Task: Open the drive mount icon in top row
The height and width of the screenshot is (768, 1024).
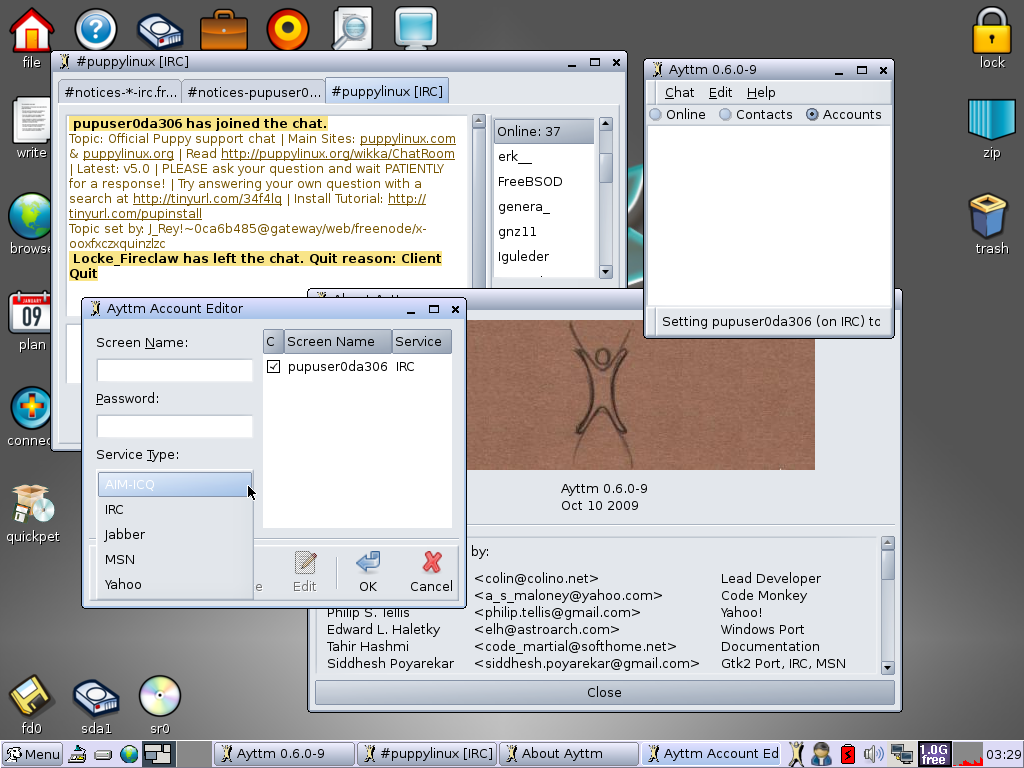Action: 160,29
